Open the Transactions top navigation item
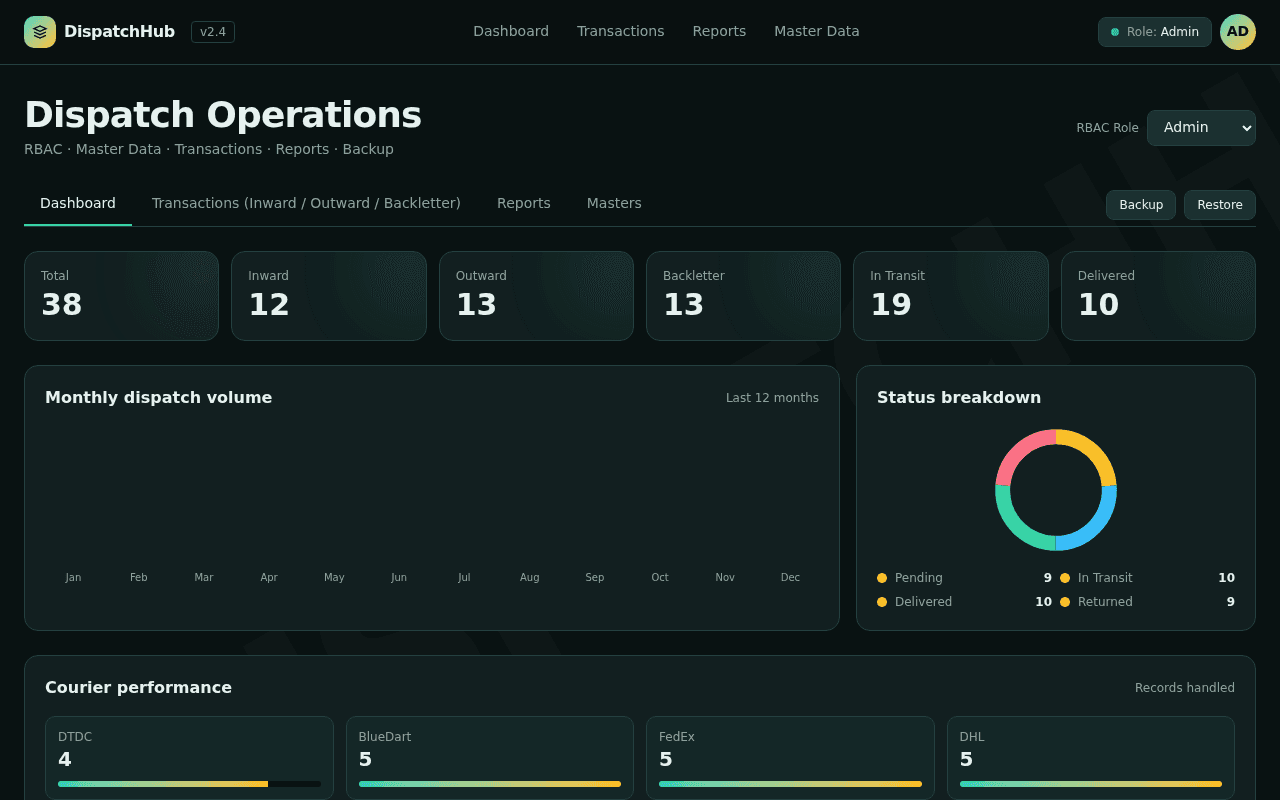Image resolution: width=1280 pixels, height=800 pixels. [621, 32]
